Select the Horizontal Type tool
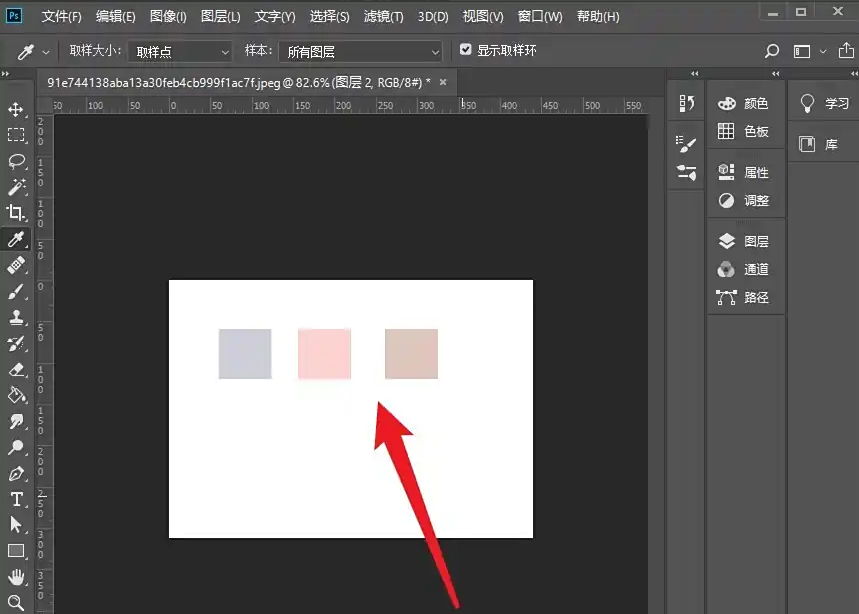This screenshot has width=859, height=614. [16, 499]
